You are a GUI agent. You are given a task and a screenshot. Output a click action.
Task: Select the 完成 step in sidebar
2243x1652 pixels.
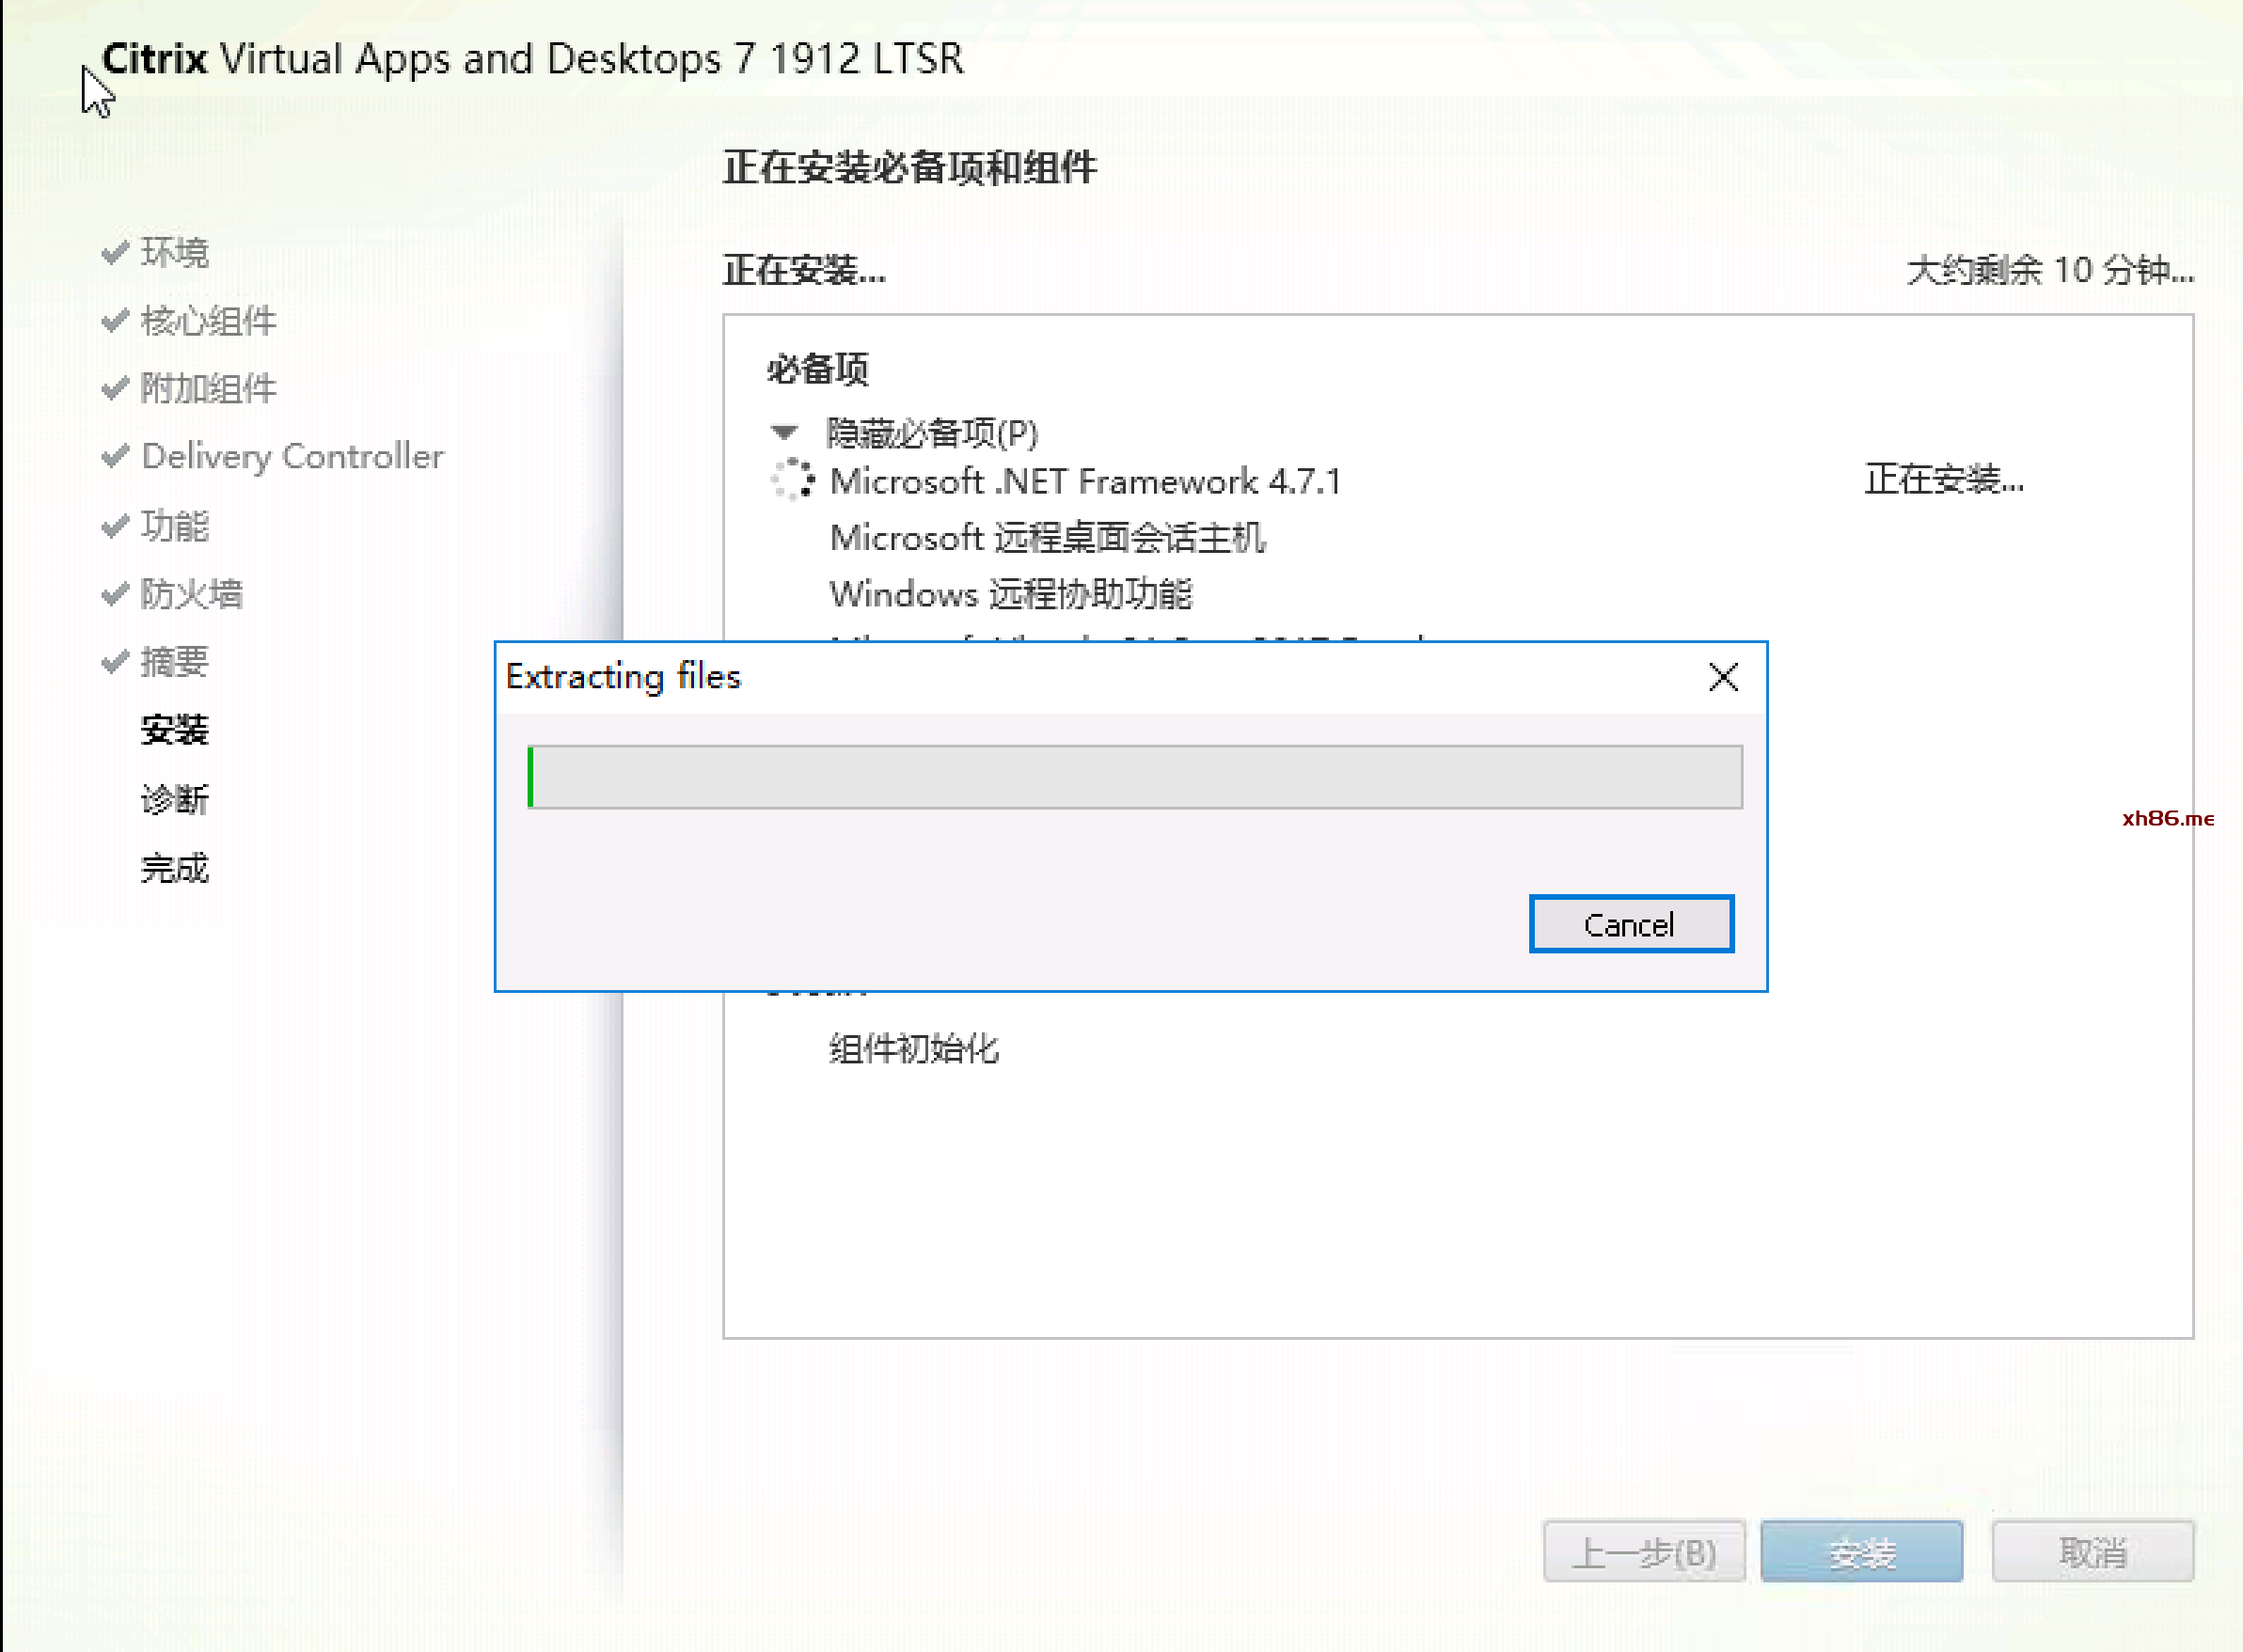click(x=174, y=867)
